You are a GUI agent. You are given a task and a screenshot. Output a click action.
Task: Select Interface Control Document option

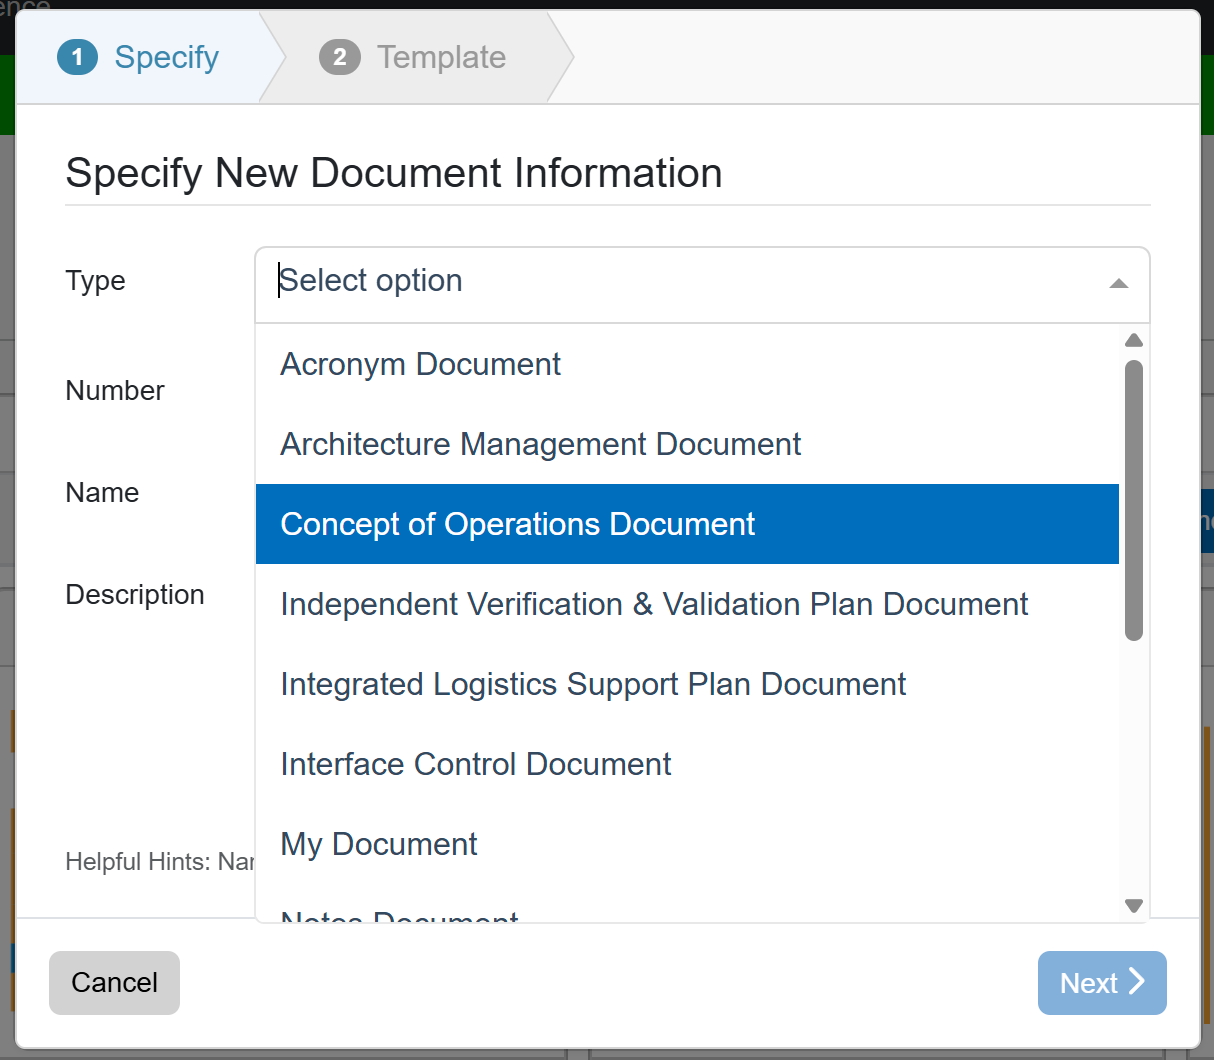click(x=475, y=764)
